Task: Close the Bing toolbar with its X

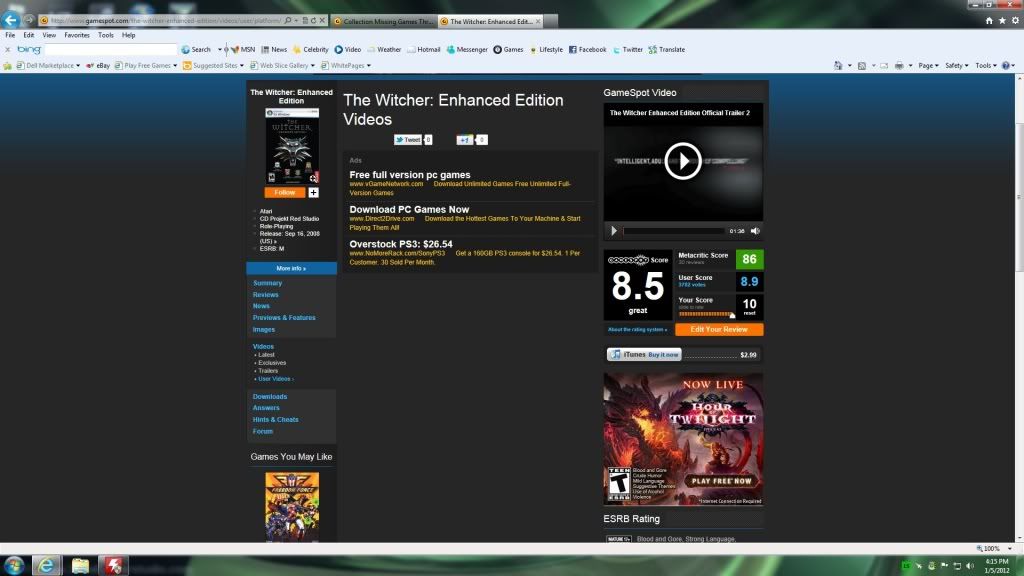Action: pyautogui.click(x=7, y=50)
